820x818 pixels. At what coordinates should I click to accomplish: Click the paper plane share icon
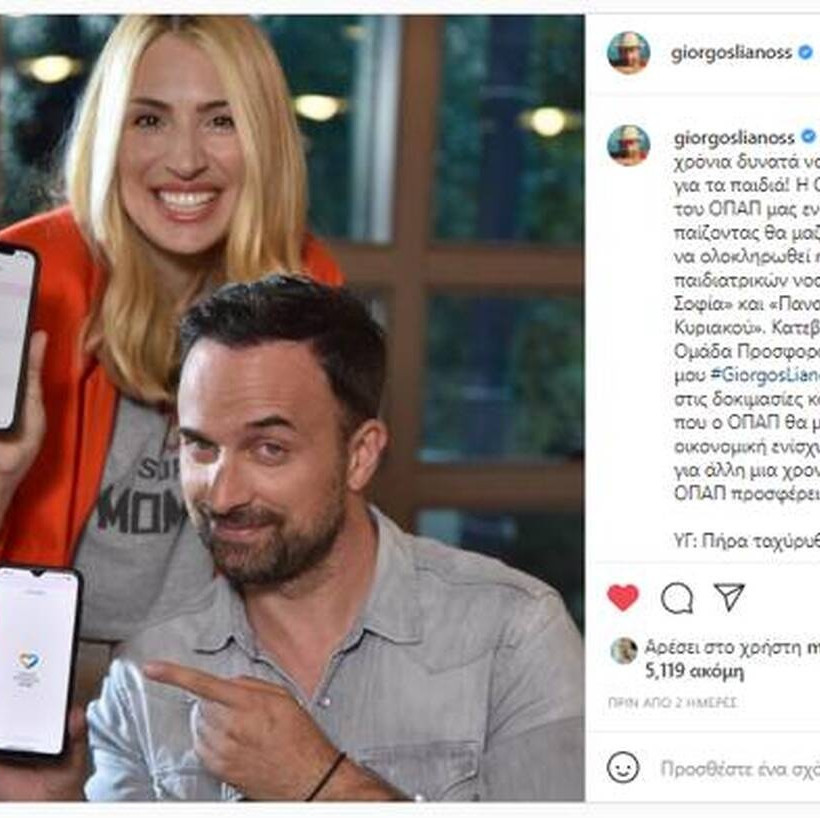729,597
